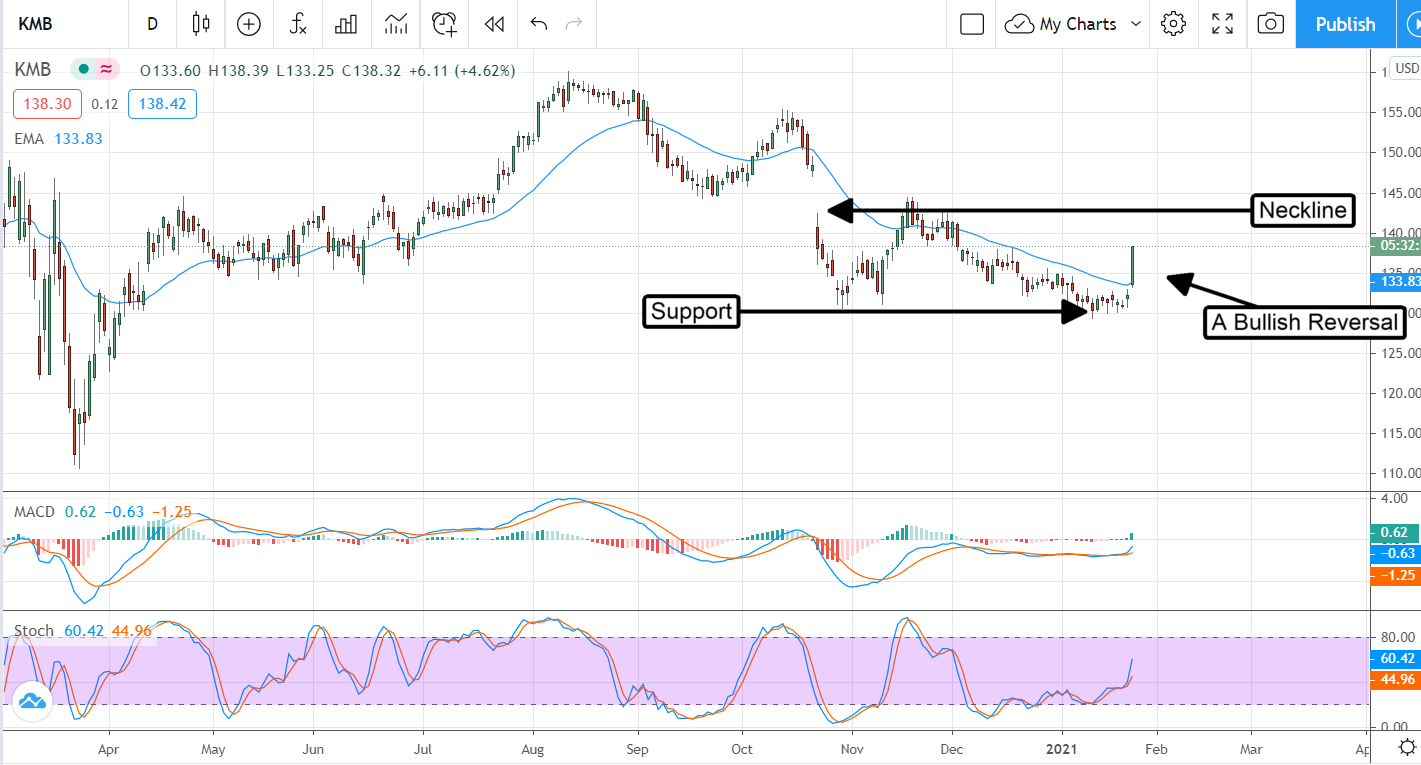Toggle the green market status indicator

tap(84, 70)
